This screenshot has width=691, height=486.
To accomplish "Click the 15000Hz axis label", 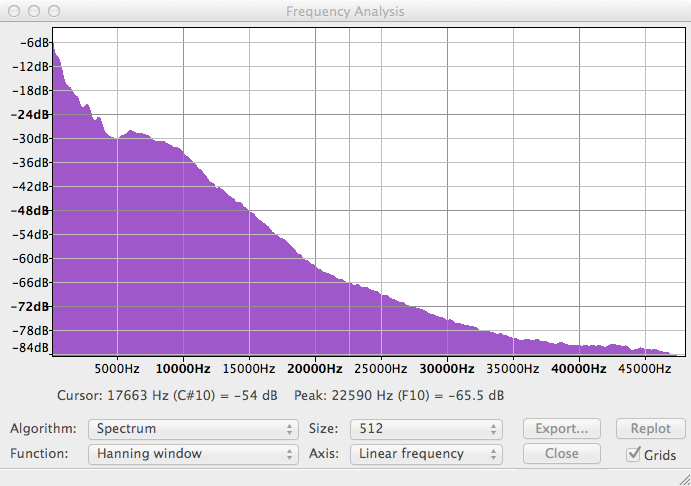I will 249,369.
